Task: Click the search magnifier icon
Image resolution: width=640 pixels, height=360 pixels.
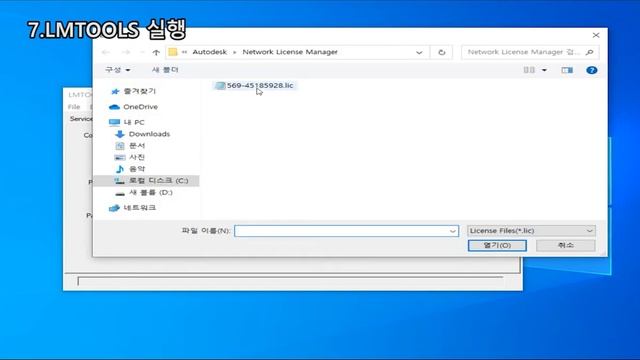Action: click(x=589, y=52)
